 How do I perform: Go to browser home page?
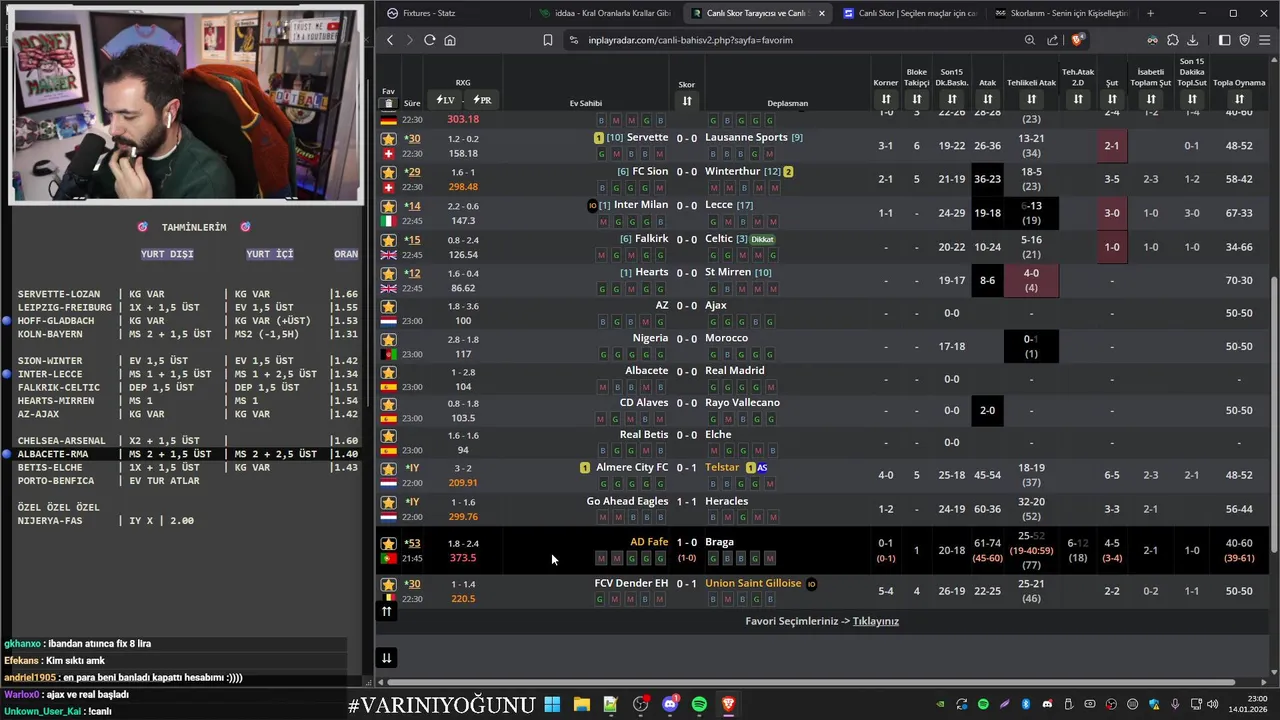[x=450, y=40]
